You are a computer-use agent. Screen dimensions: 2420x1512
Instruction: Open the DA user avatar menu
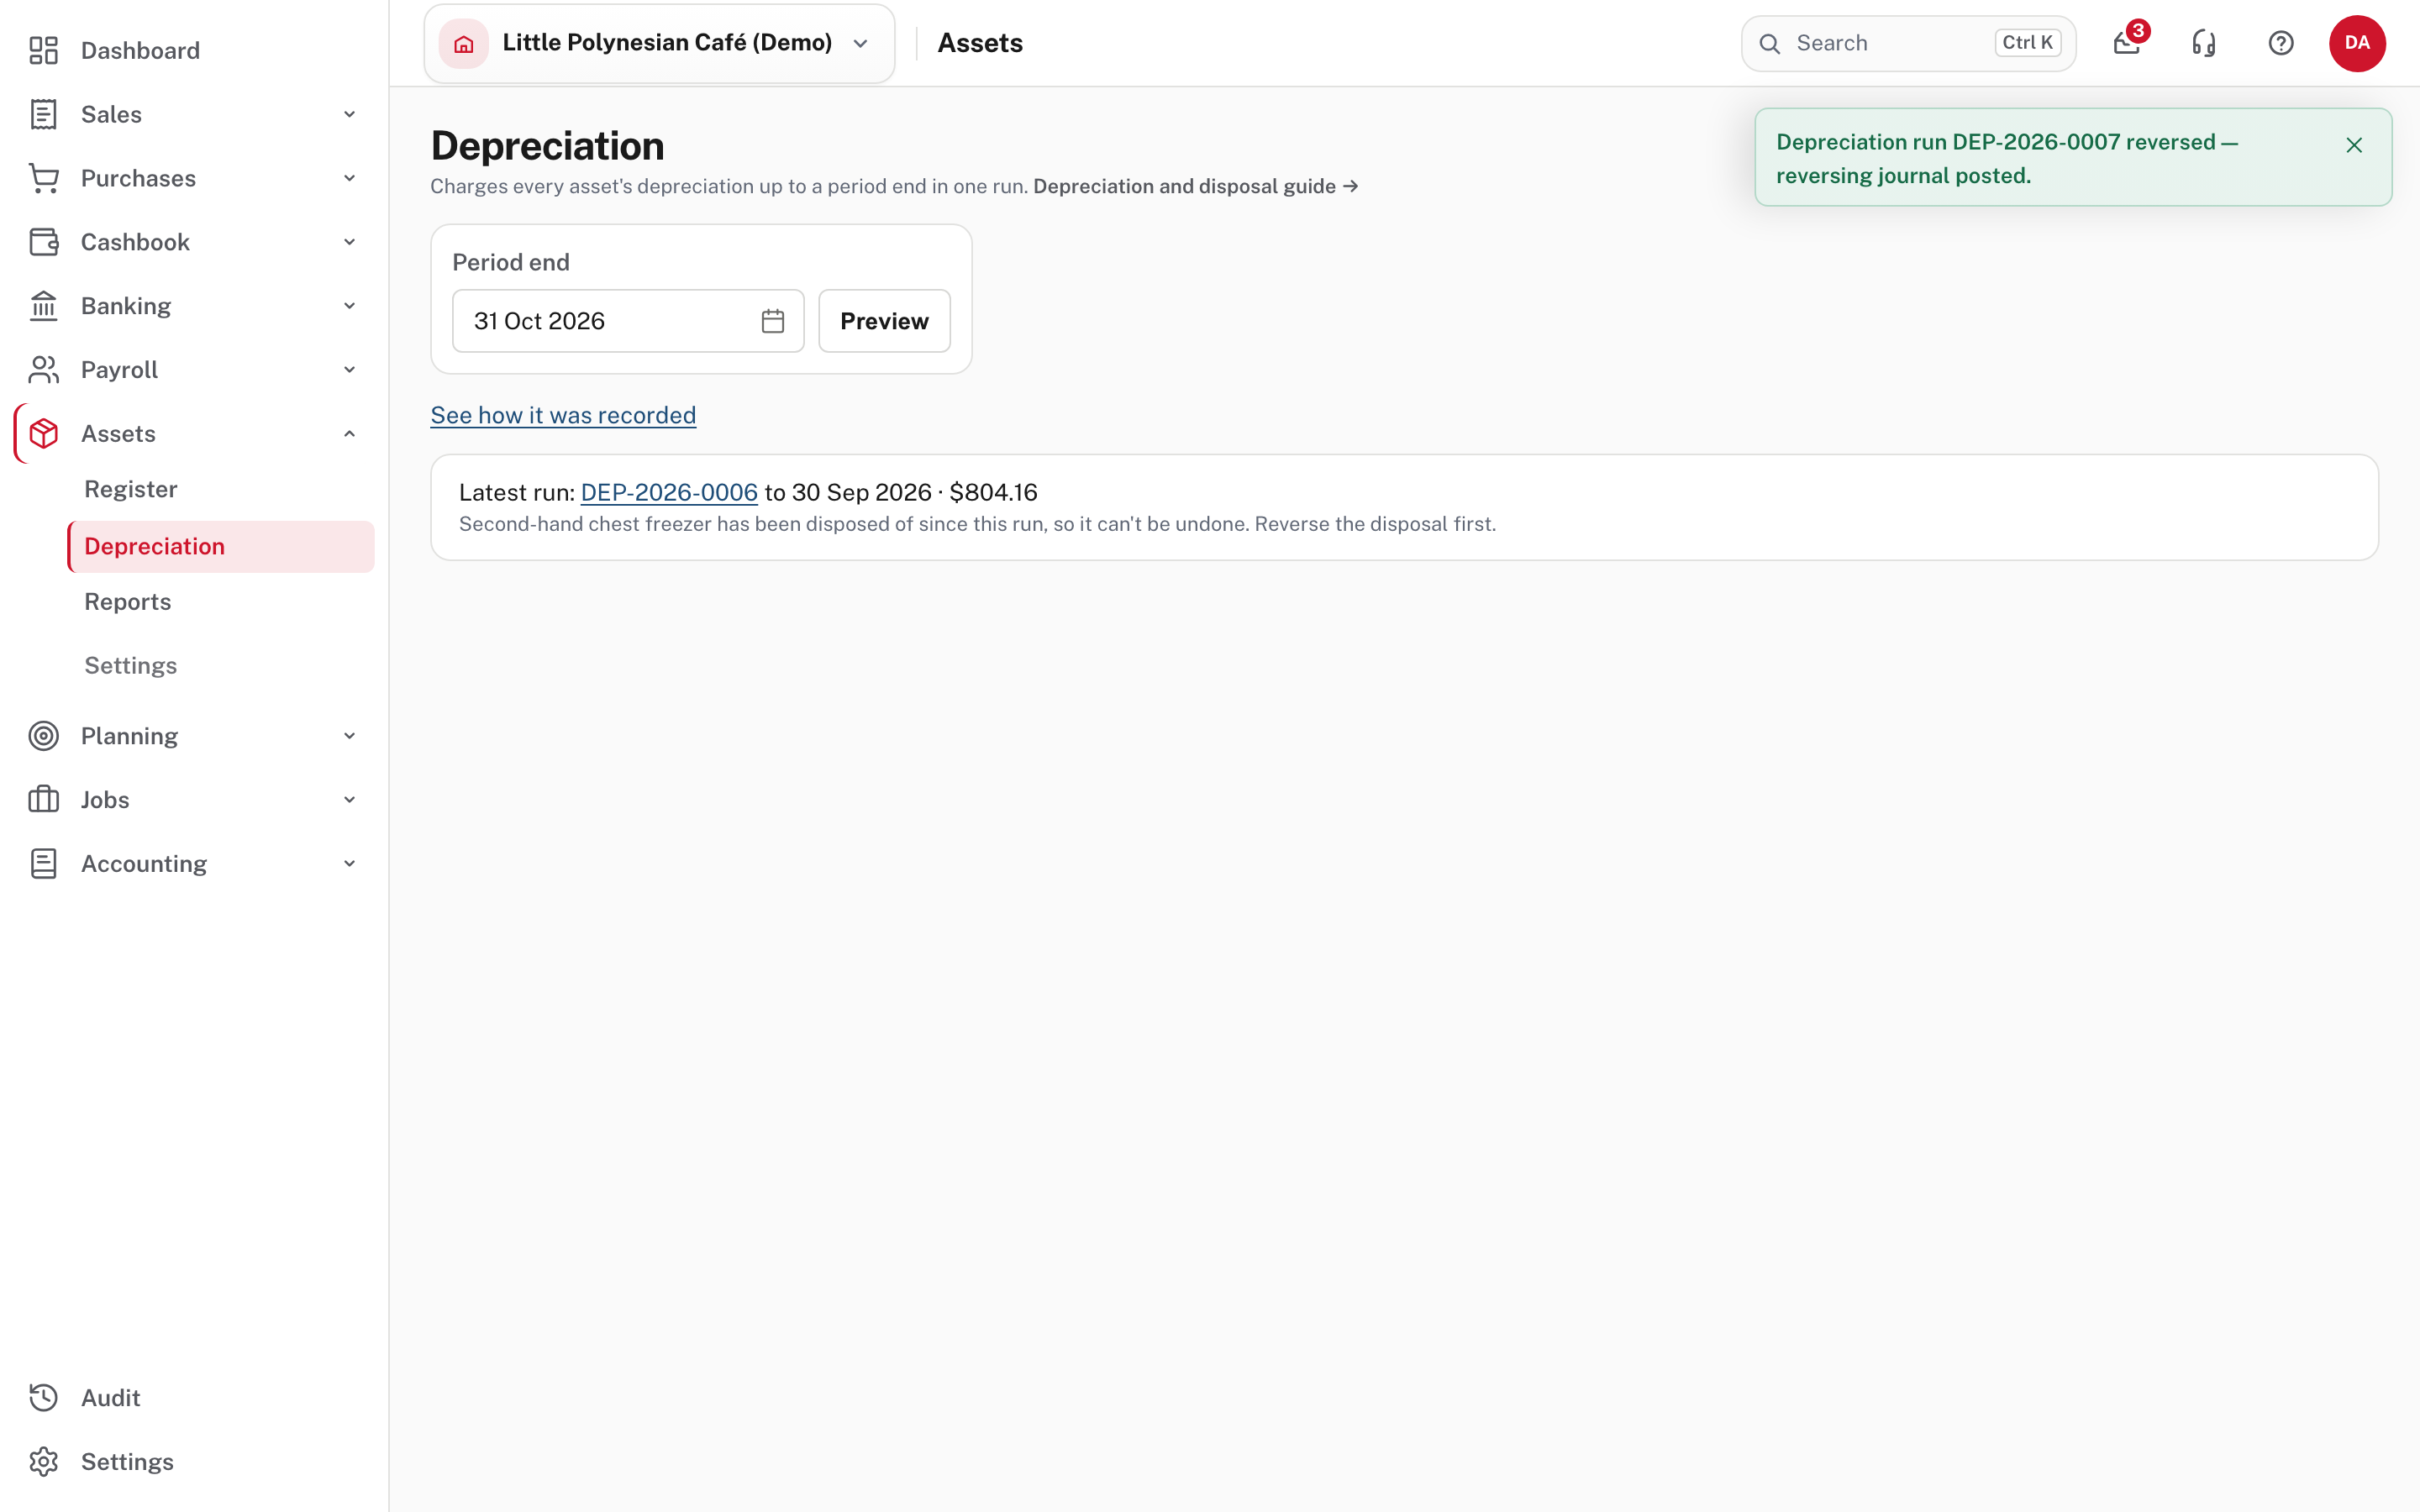pos(2357,43)
